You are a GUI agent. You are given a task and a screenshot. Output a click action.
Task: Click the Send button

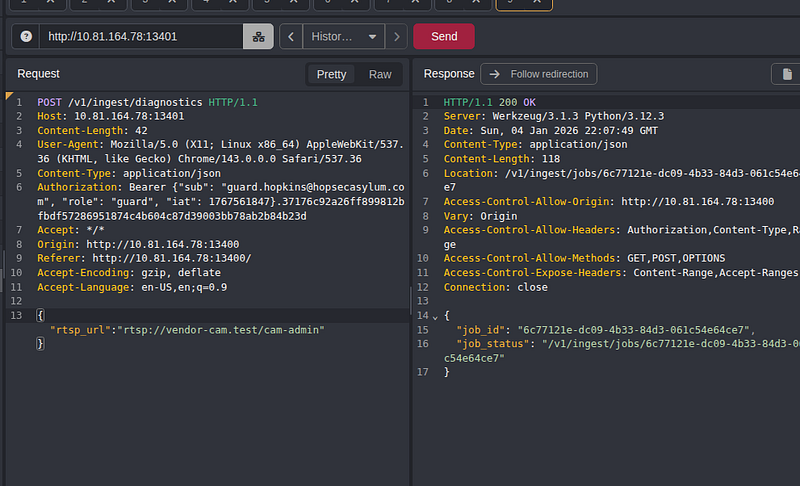point(443,36)
